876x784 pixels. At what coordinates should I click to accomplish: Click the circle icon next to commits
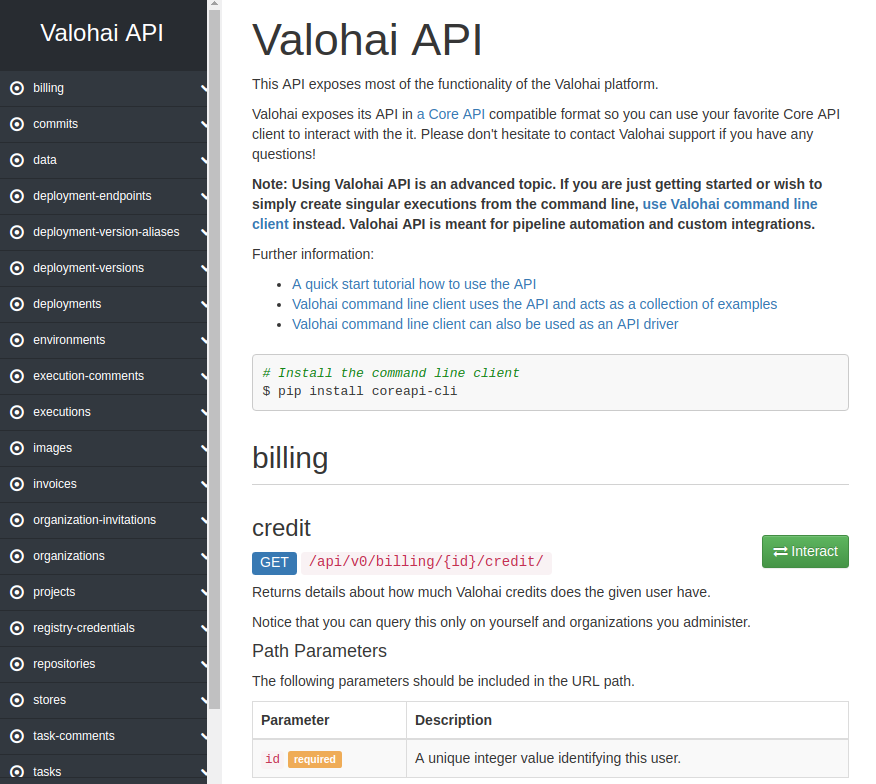(17, 124)
